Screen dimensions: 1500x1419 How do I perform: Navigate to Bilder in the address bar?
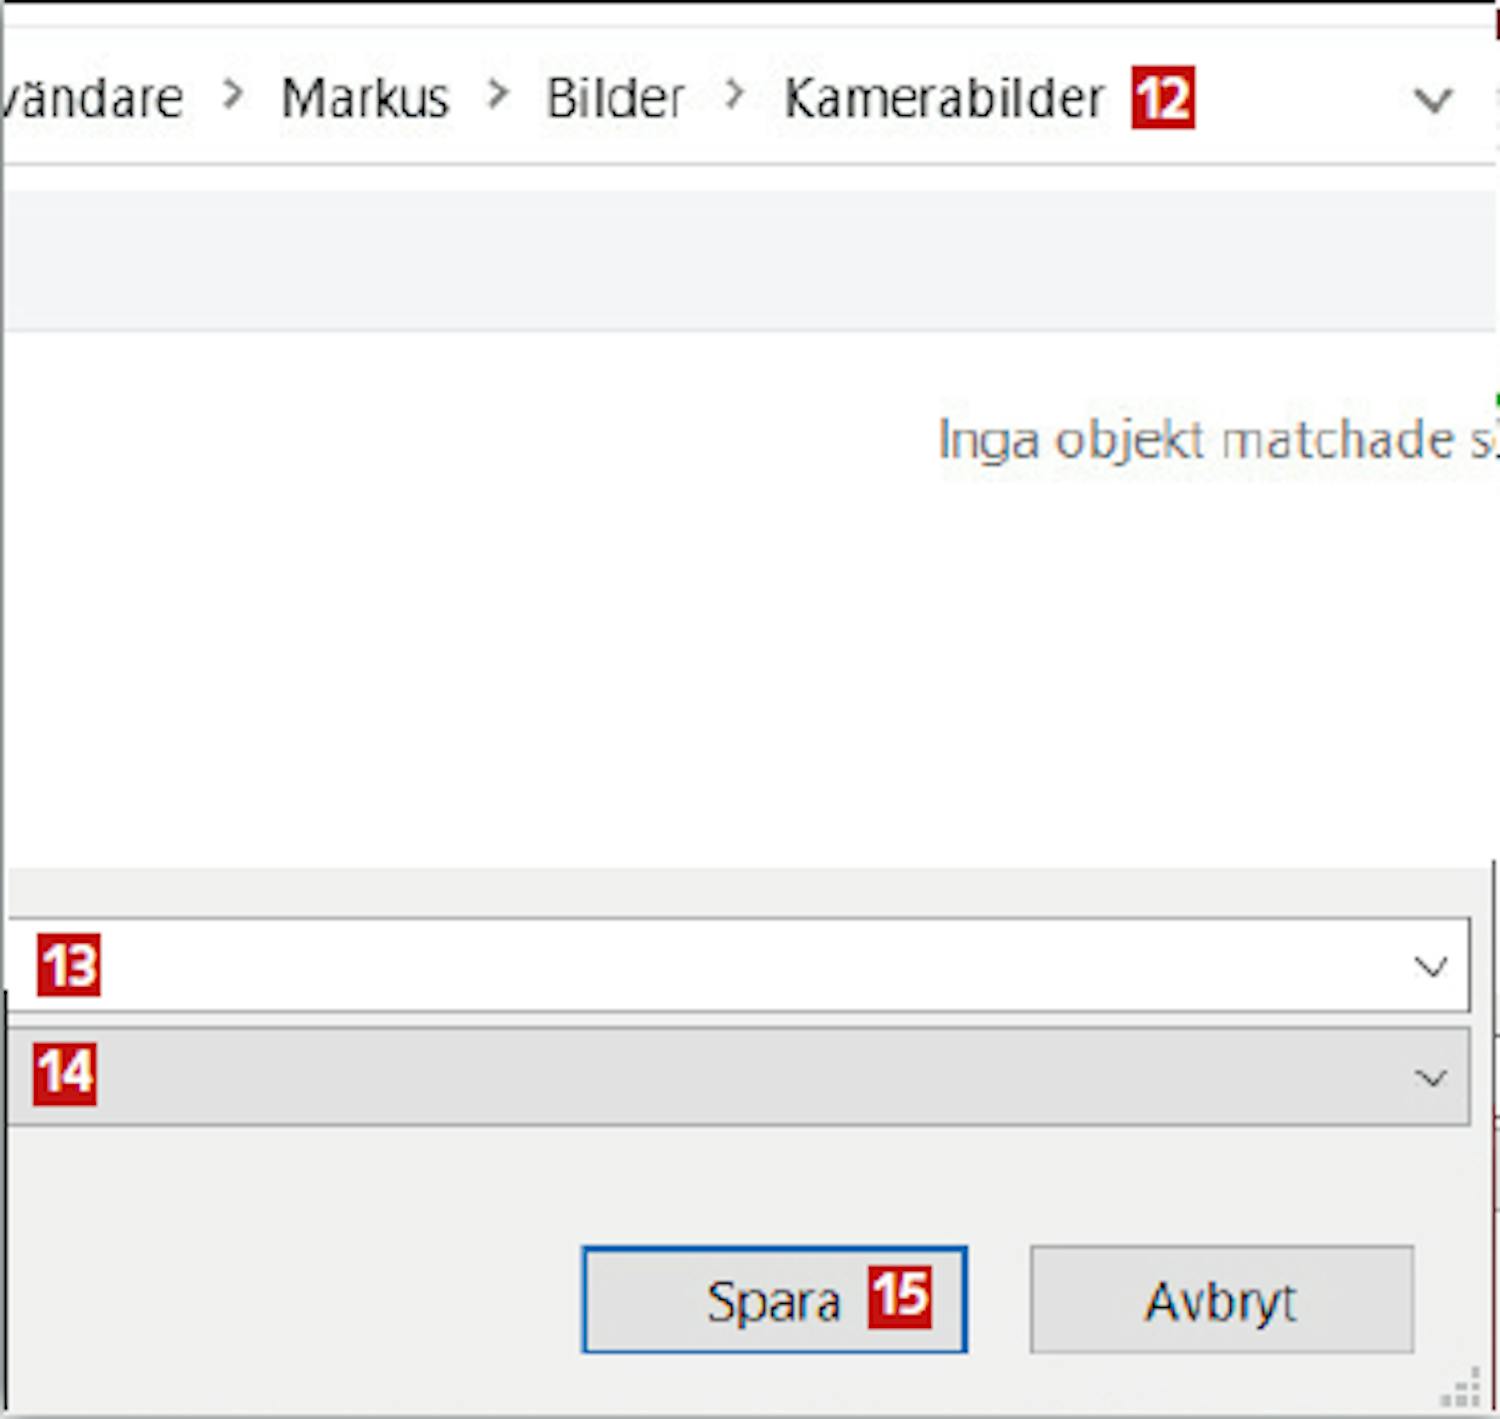click(615, 98)
